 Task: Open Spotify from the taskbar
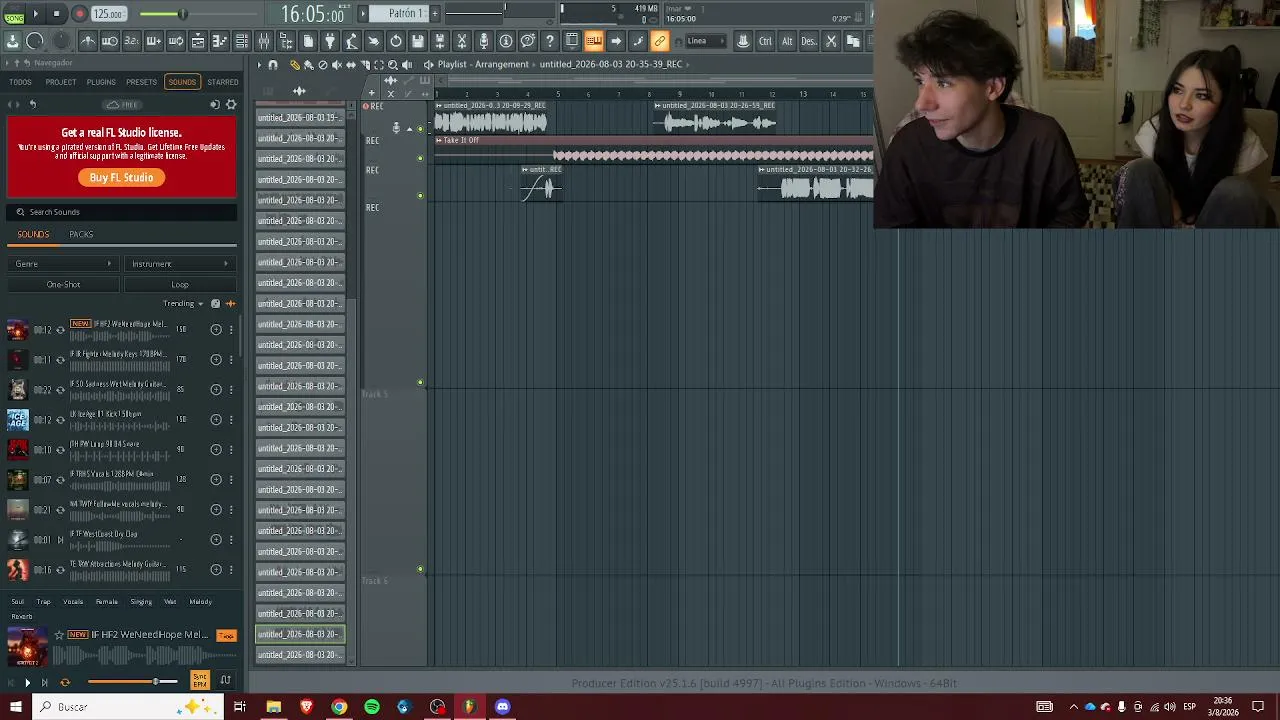pos(372,707)
